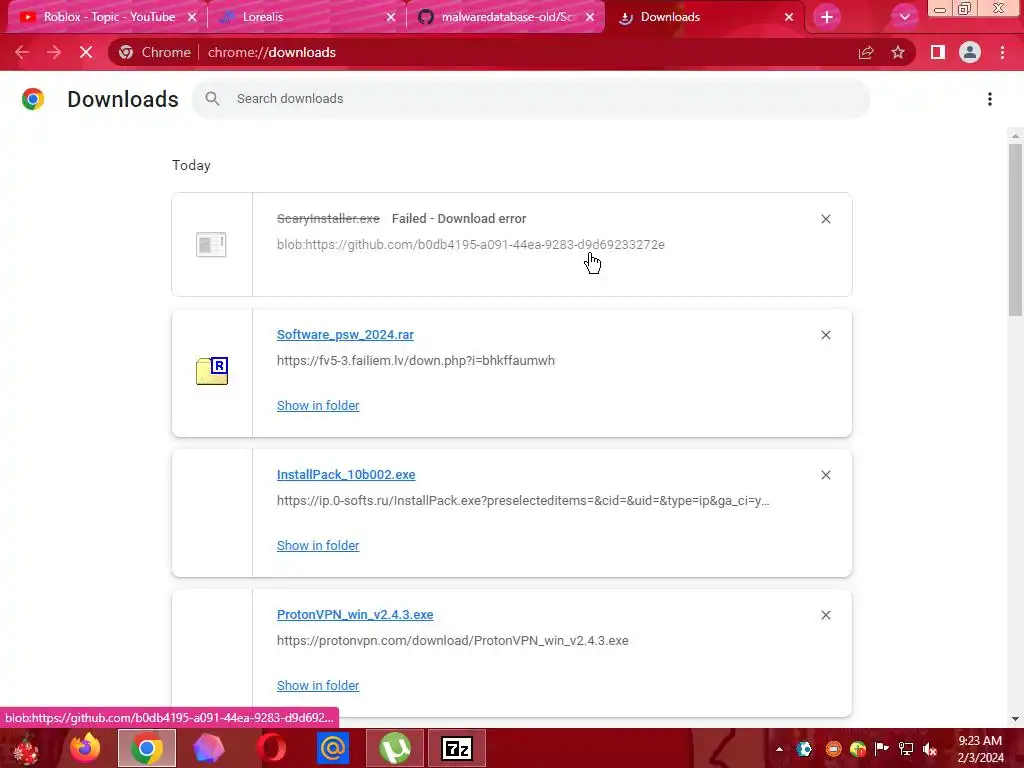Open the Action Center flag icon
Screen dimensions: 1024x768
(882, 749)
